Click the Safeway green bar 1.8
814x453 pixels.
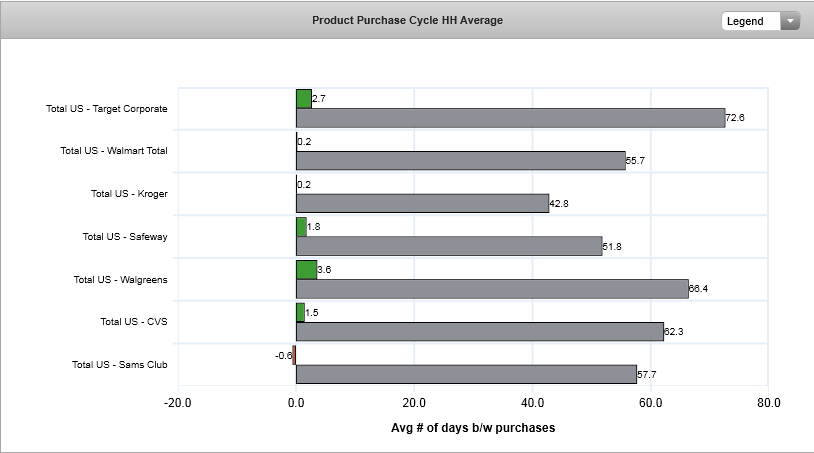point(301,227)
